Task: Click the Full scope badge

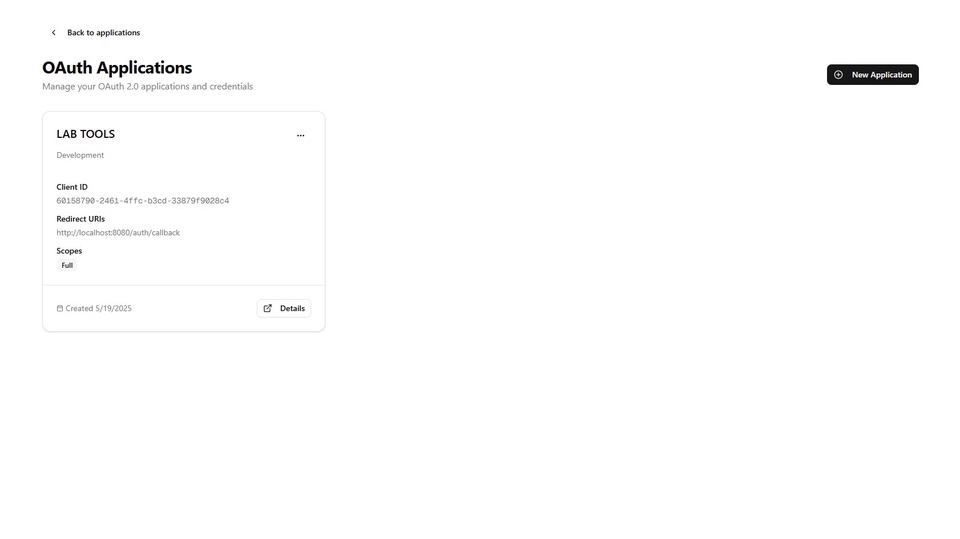Action: [67, 265]
